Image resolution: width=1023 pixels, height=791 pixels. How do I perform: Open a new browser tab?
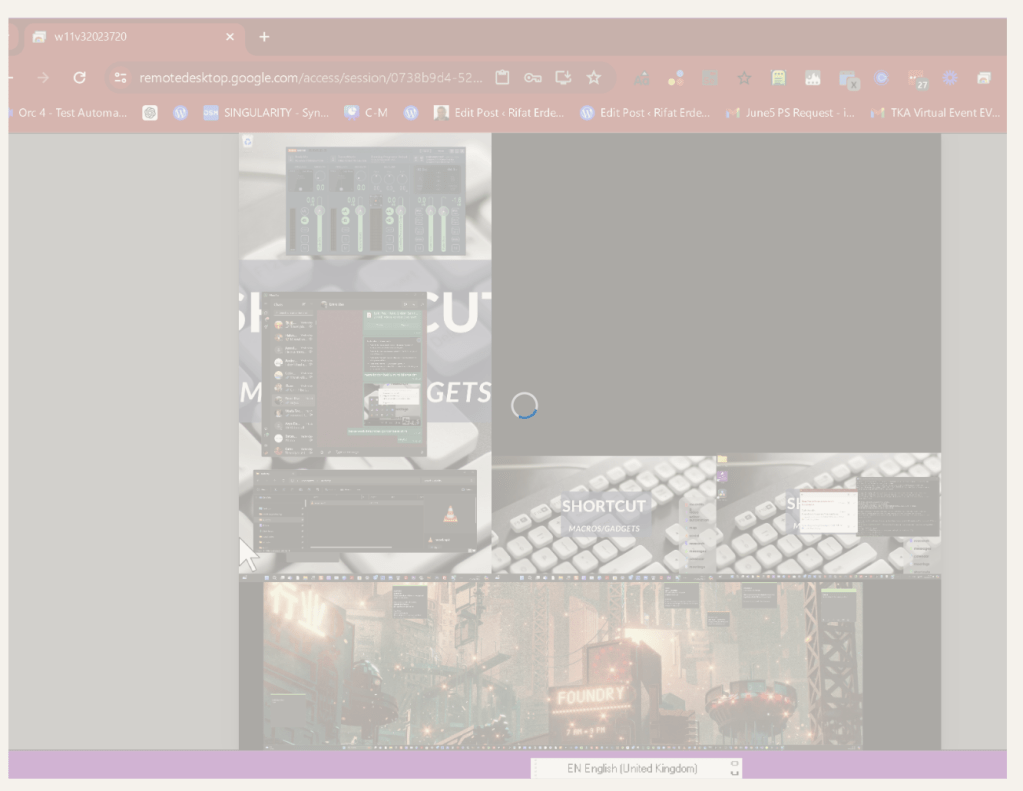pos(264,37)
